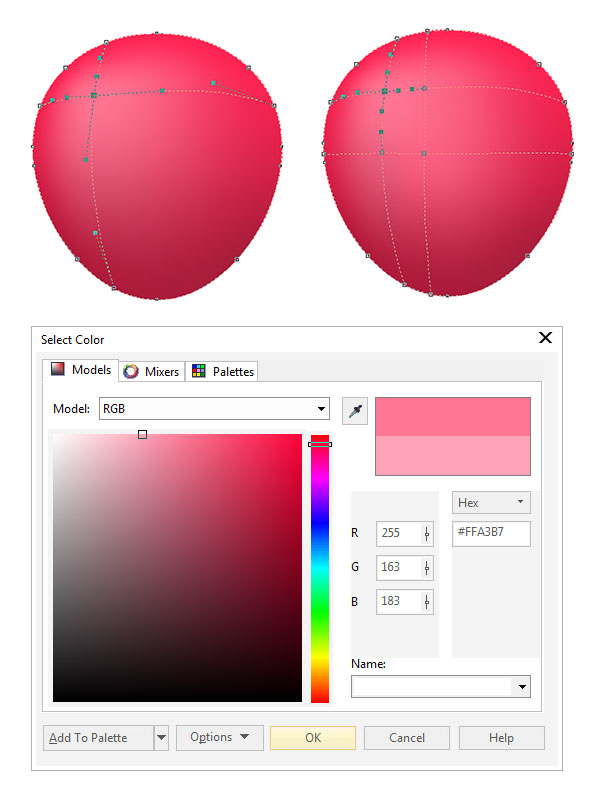600x794 pixels.
Task: Click the Models tab color icon
Action: pos(58,369)
